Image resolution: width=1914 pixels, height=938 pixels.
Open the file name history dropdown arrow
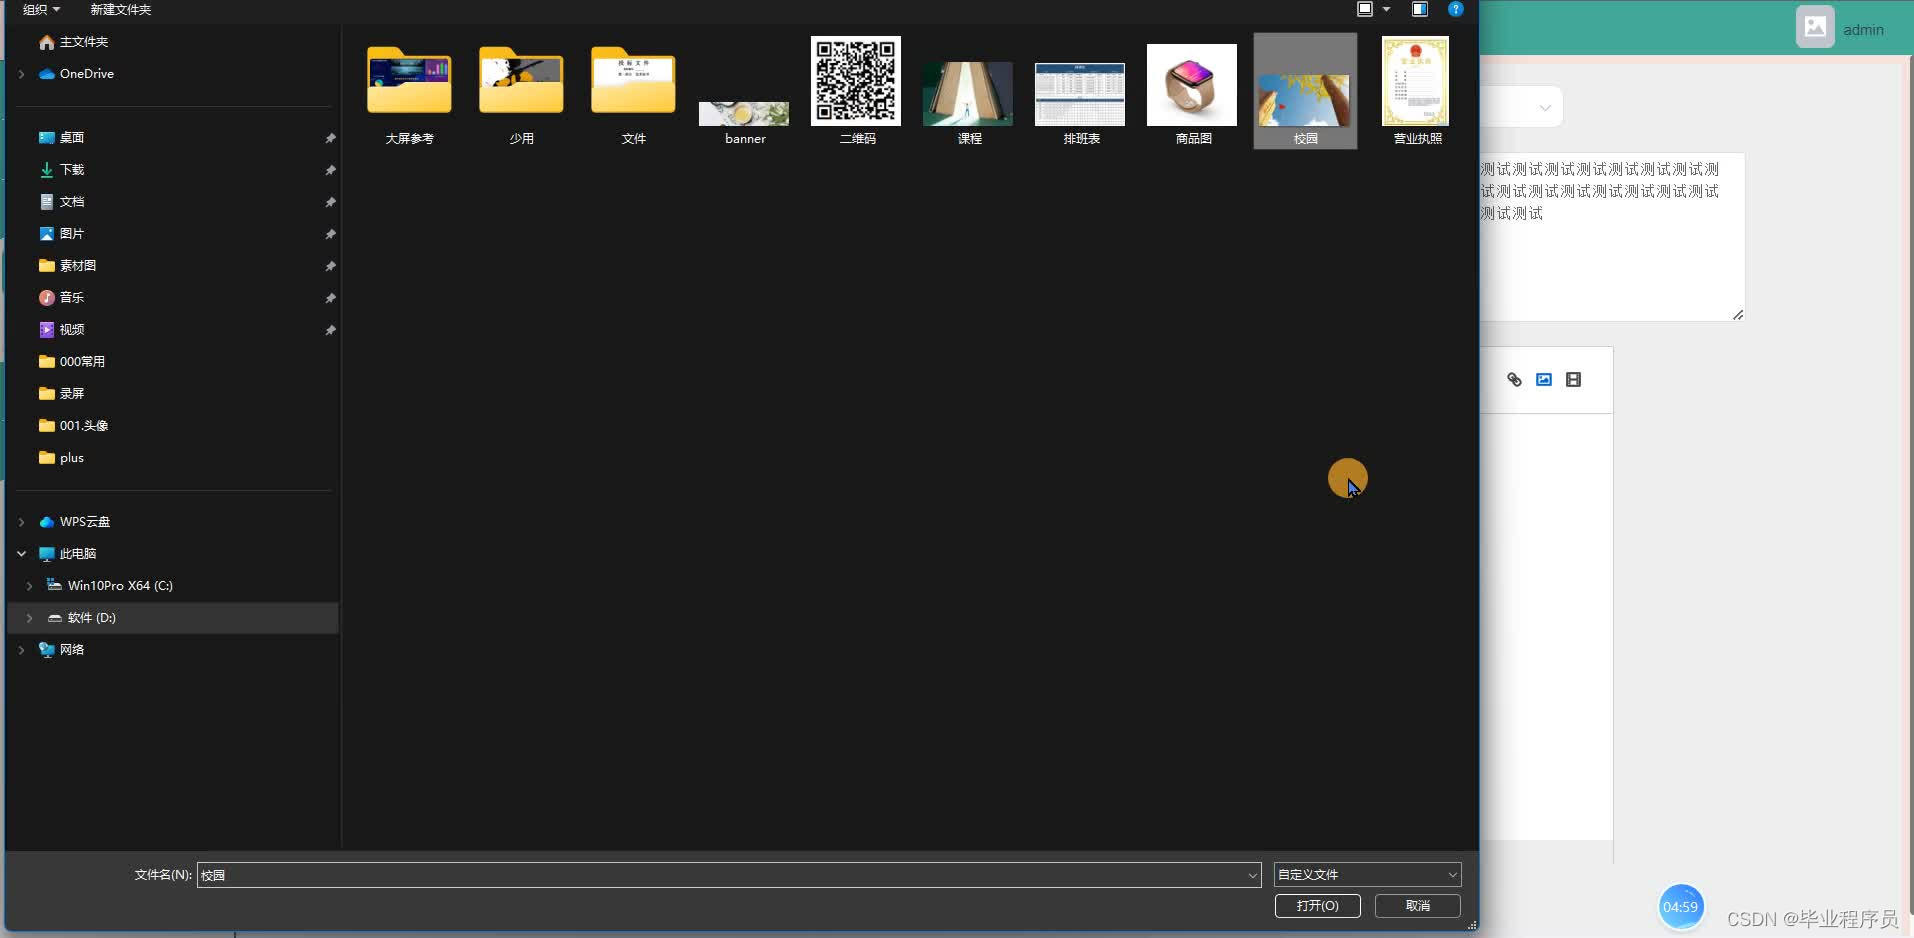[x=1252, y=875]
